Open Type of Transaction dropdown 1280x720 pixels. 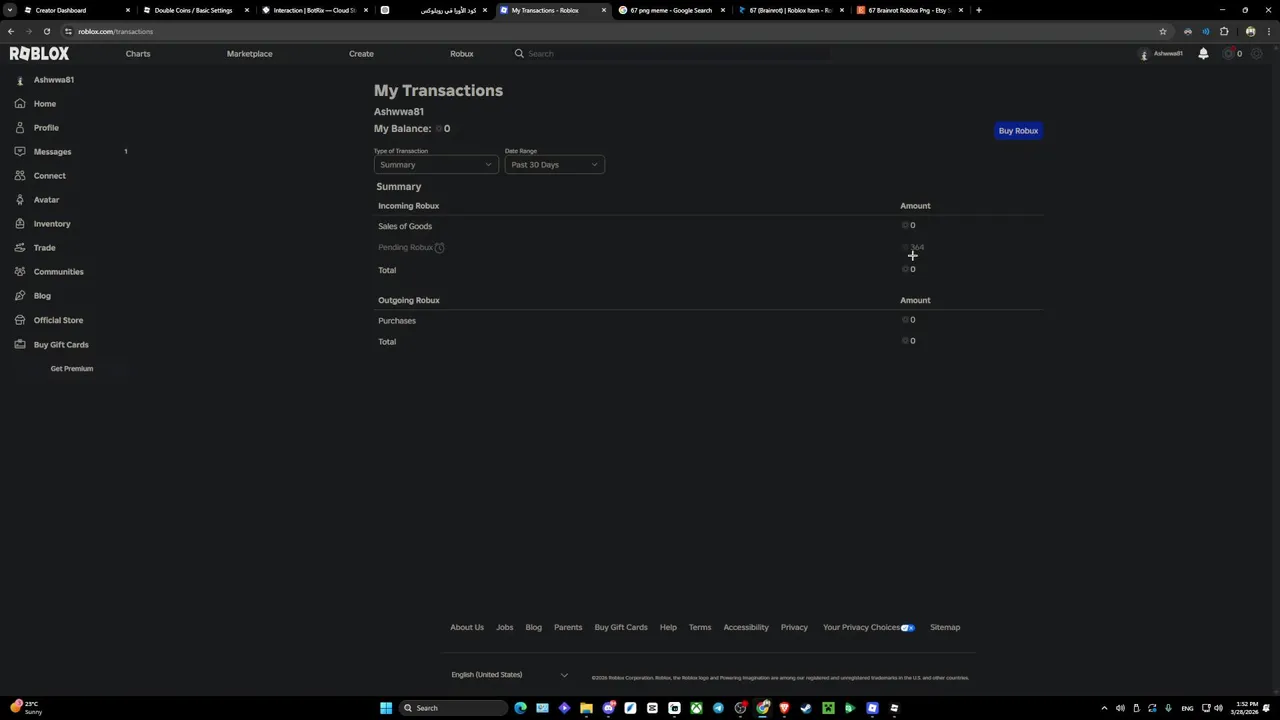coord(435,164)
